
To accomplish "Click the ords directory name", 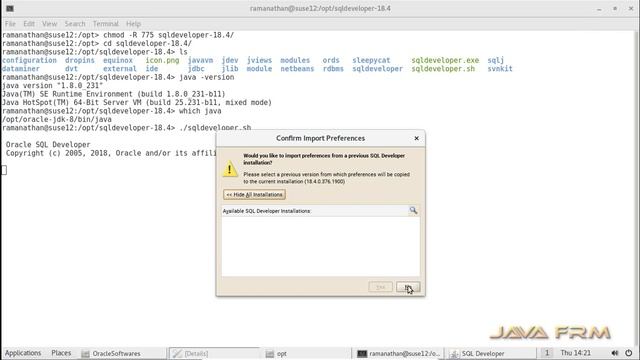I will point(331,60).
